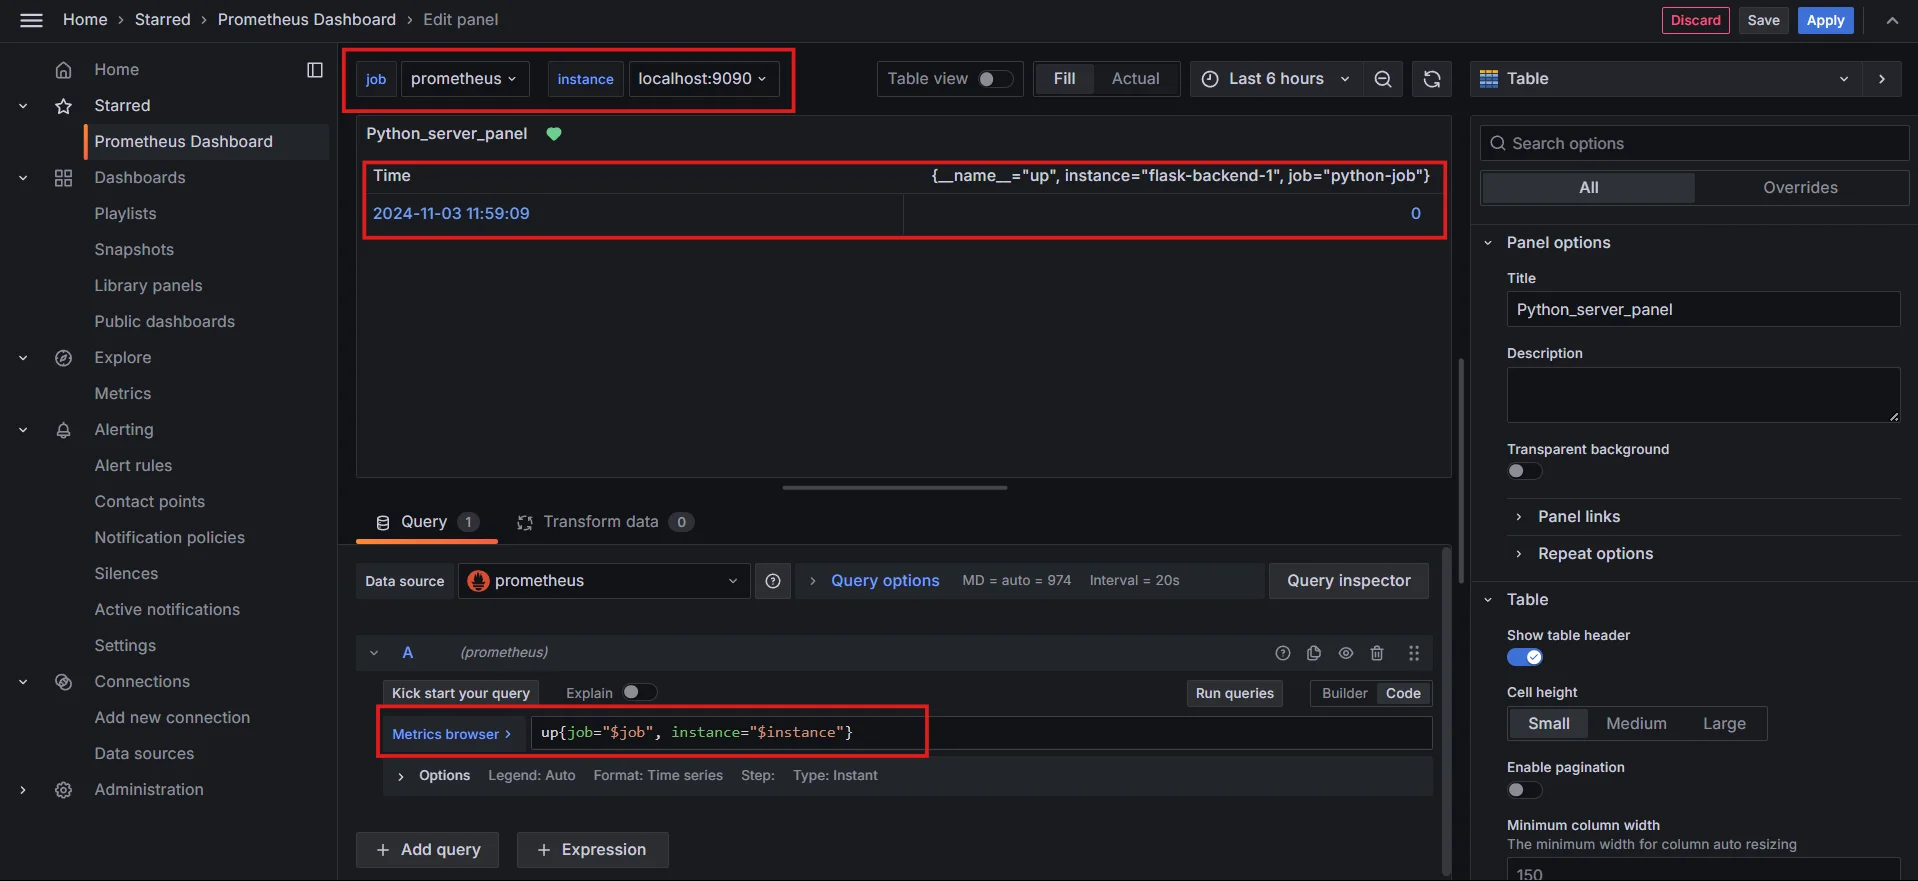Screen dimensions: 1918x881
Task: Collapse the top navigation chevron
Action: (x=1892, y=20)
